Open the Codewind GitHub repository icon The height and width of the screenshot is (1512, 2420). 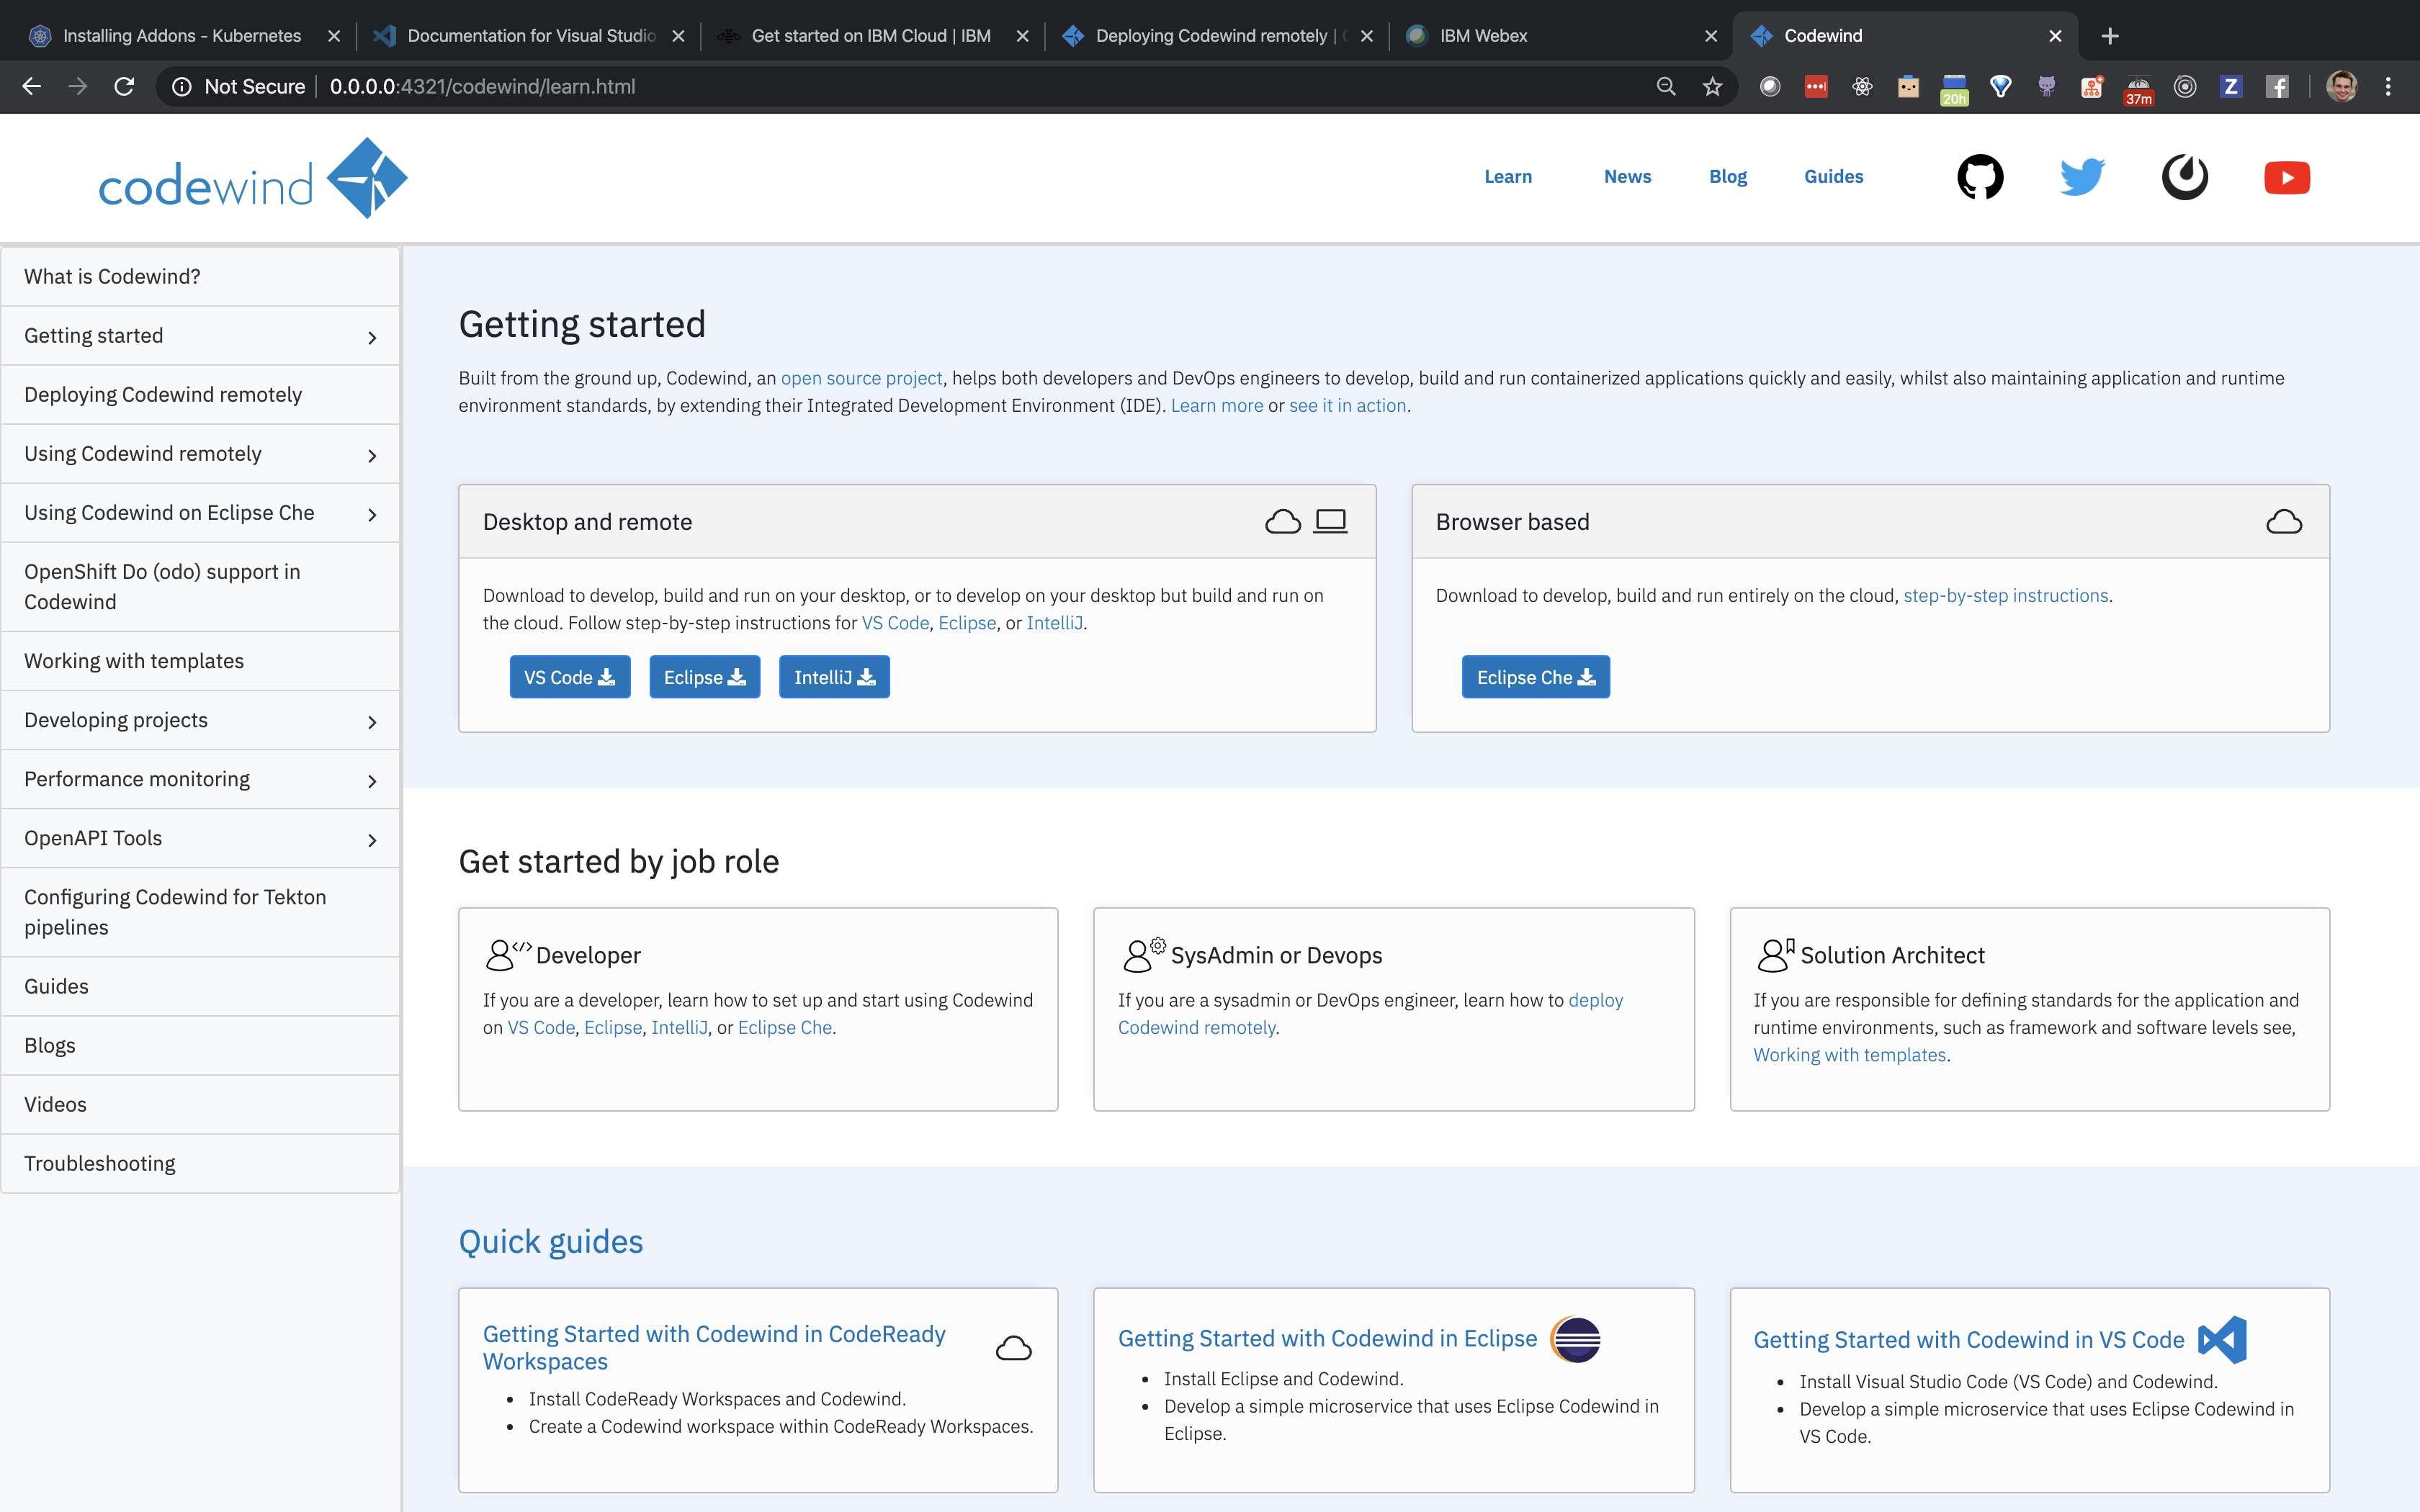click(x=1980, y=177)
